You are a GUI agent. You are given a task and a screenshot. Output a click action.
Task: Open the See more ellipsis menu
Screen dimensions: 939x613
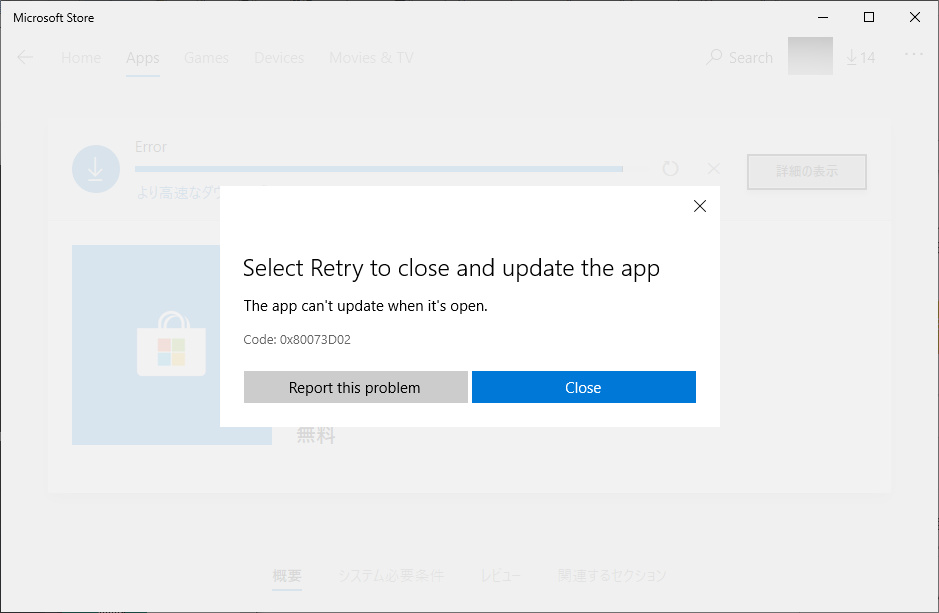click(914, 54)
